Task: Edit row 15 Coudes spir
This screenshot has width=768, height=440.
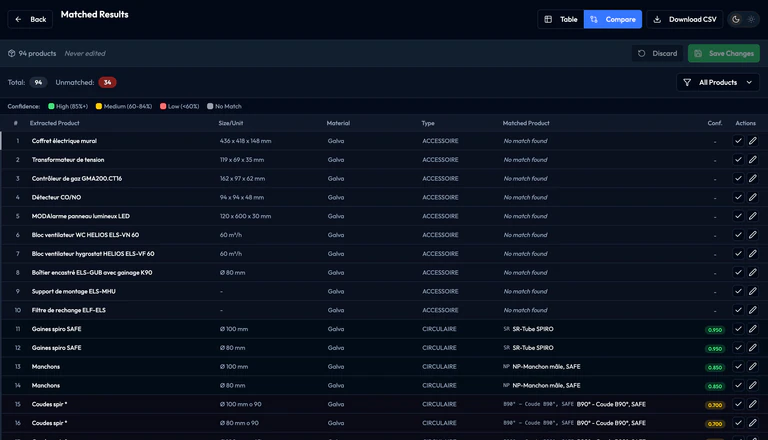Action: 753,404
